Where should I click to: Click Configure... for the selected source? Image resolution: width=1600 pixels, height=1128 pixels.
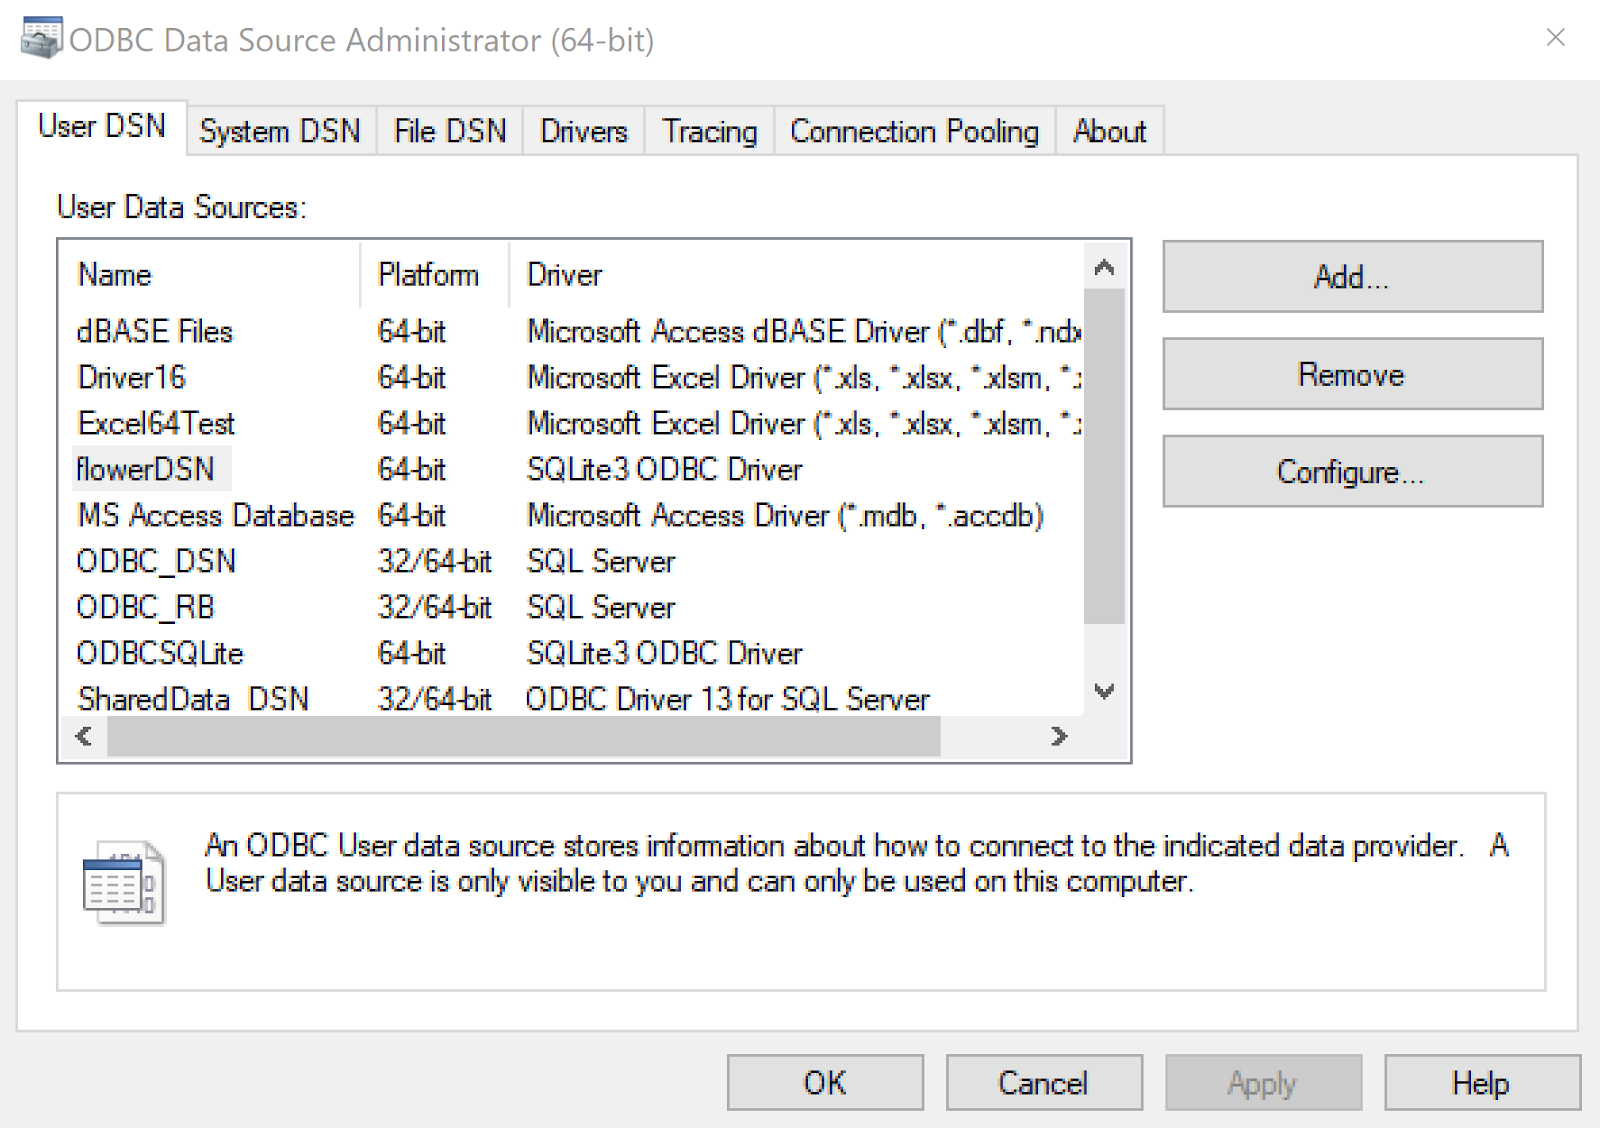1351,471
